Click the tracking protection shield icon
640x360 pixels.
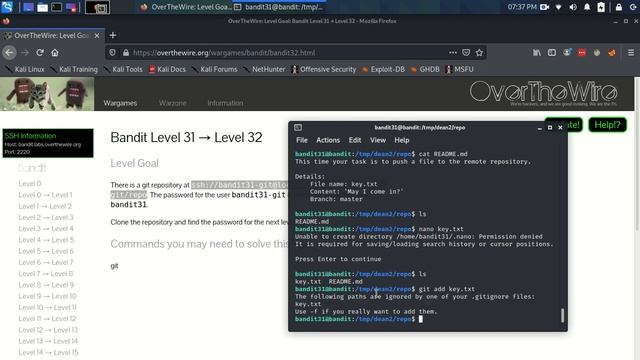pyautogui.click(x=112, y=53)
